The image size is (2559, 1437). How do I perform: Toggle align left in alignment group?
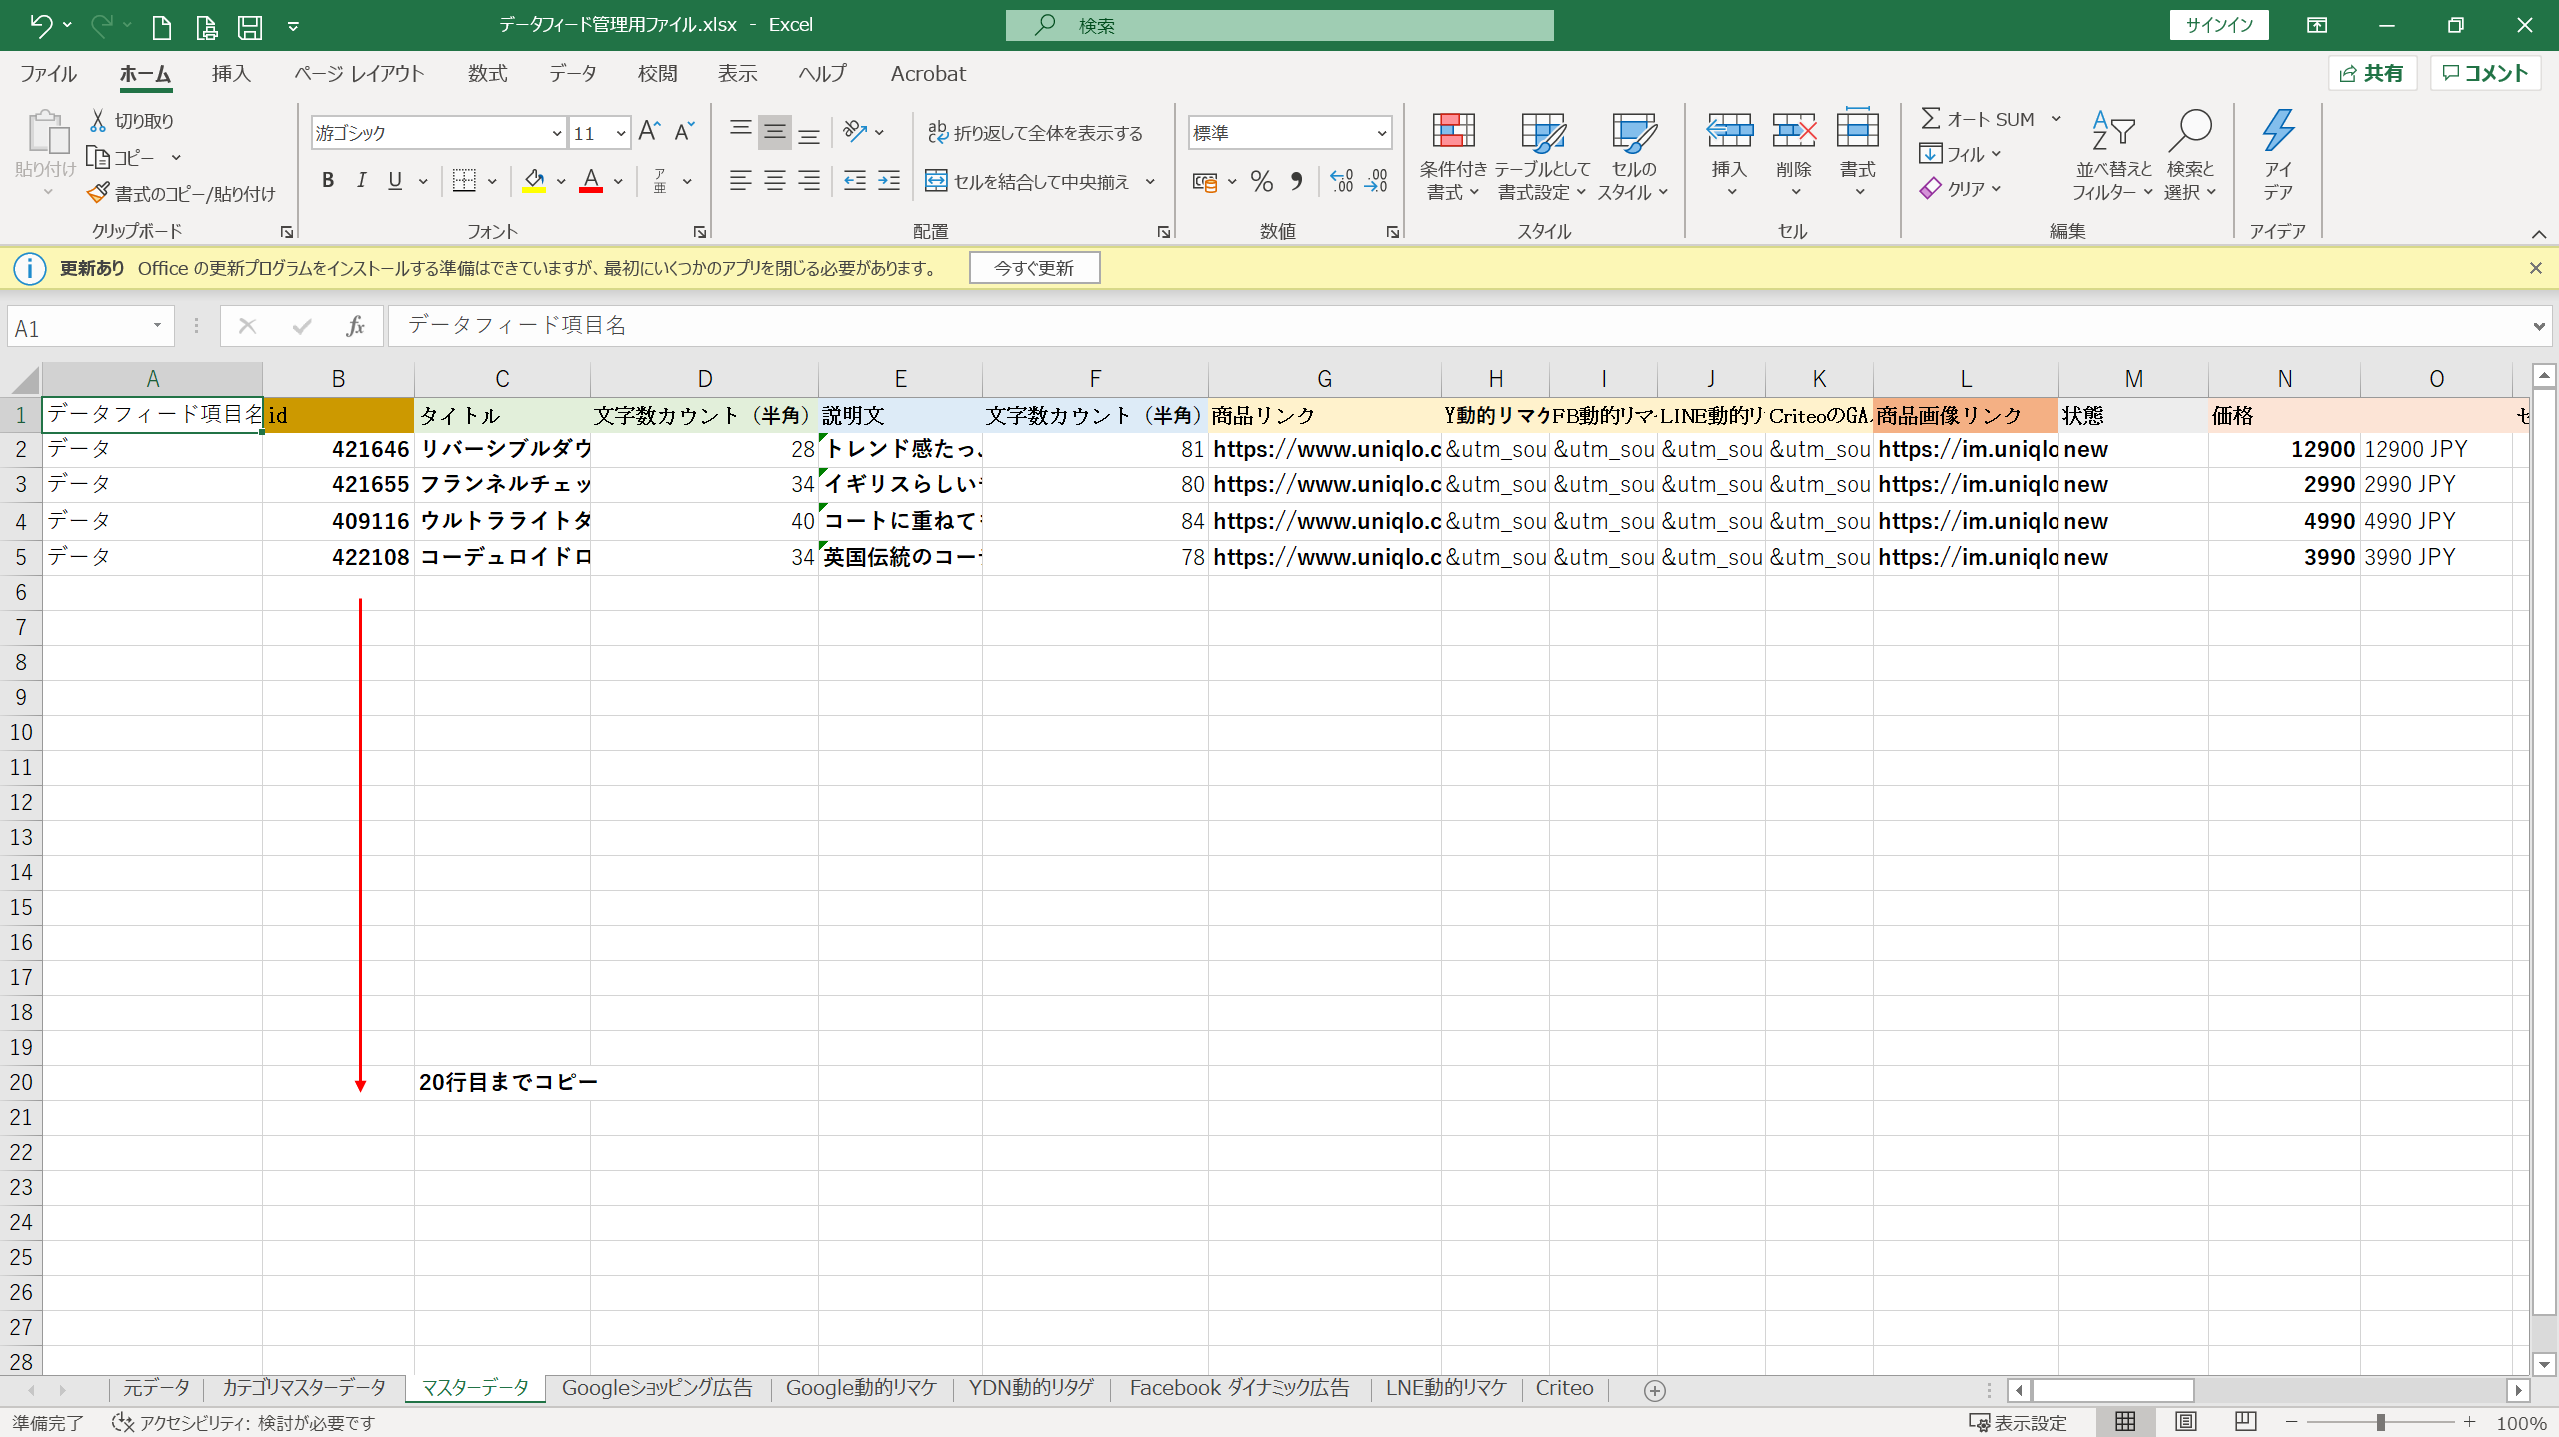click(740, 181)
